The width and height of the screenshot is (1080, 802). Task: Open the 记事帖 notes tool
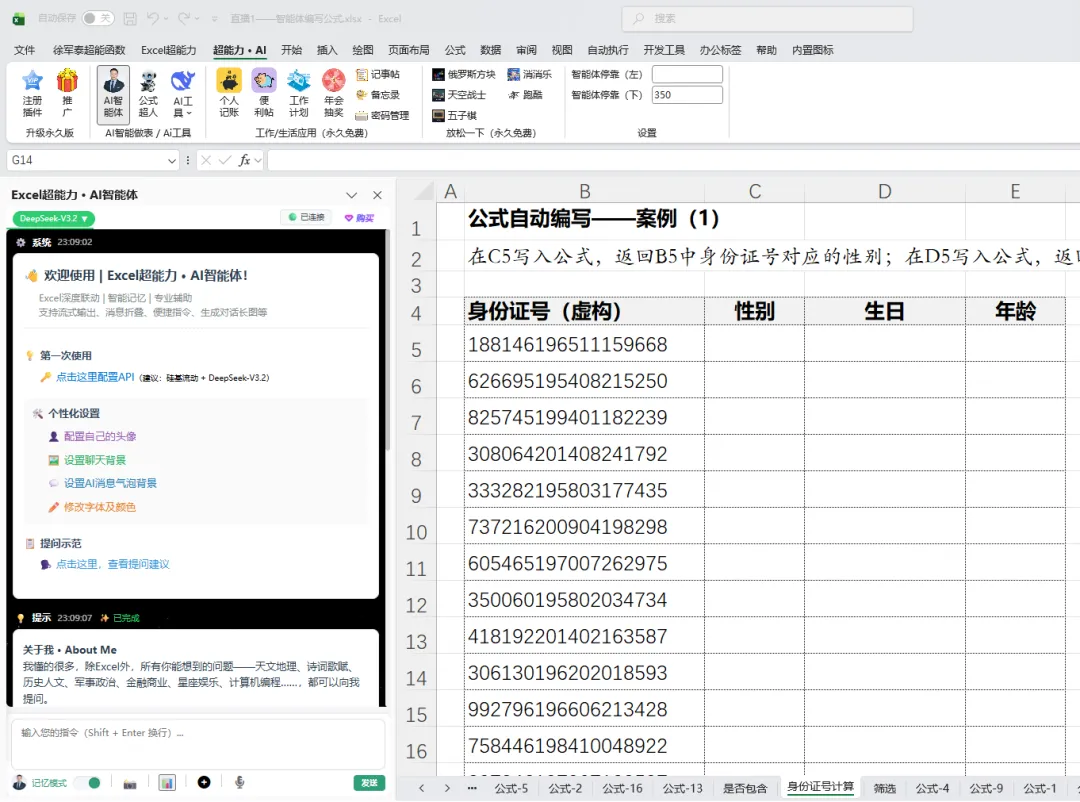377,74
